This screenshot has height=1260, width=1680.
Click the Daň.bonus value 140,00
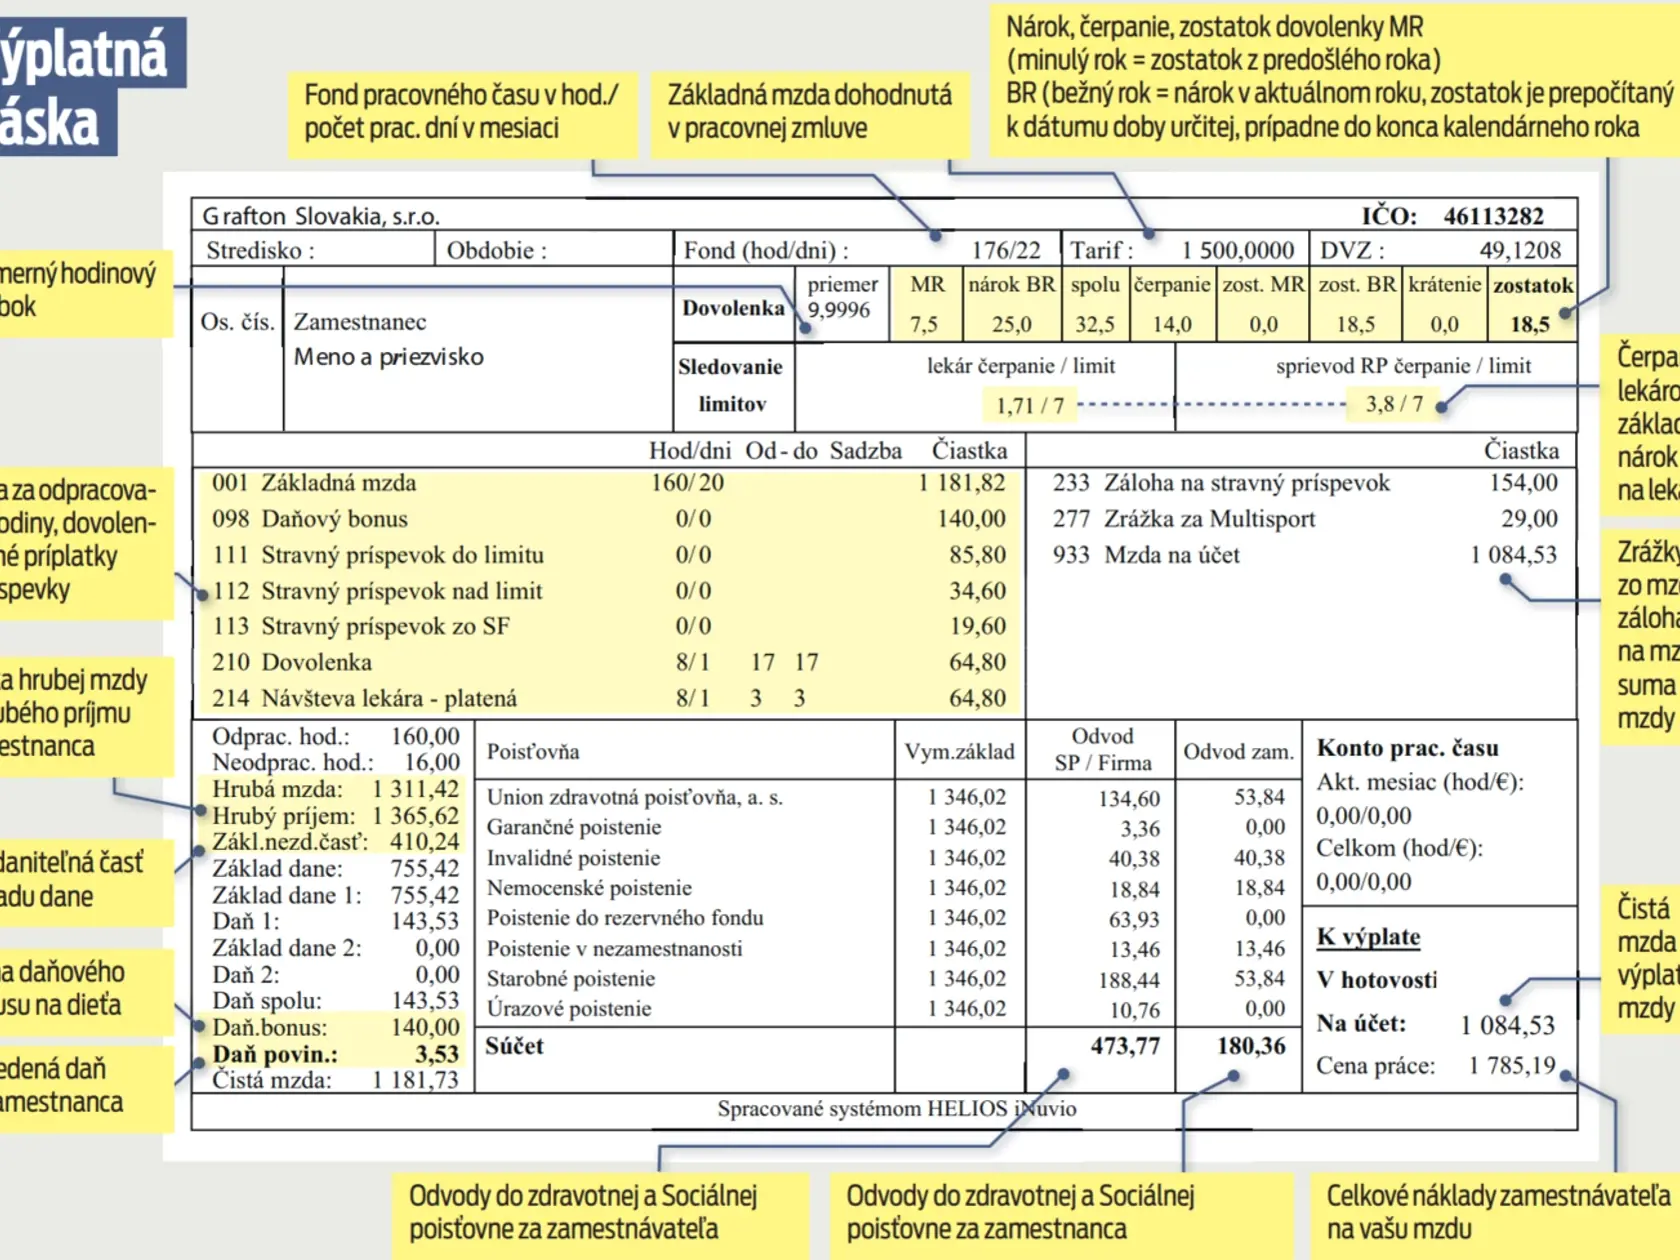pyautogui.click(x=425, y=1027)
